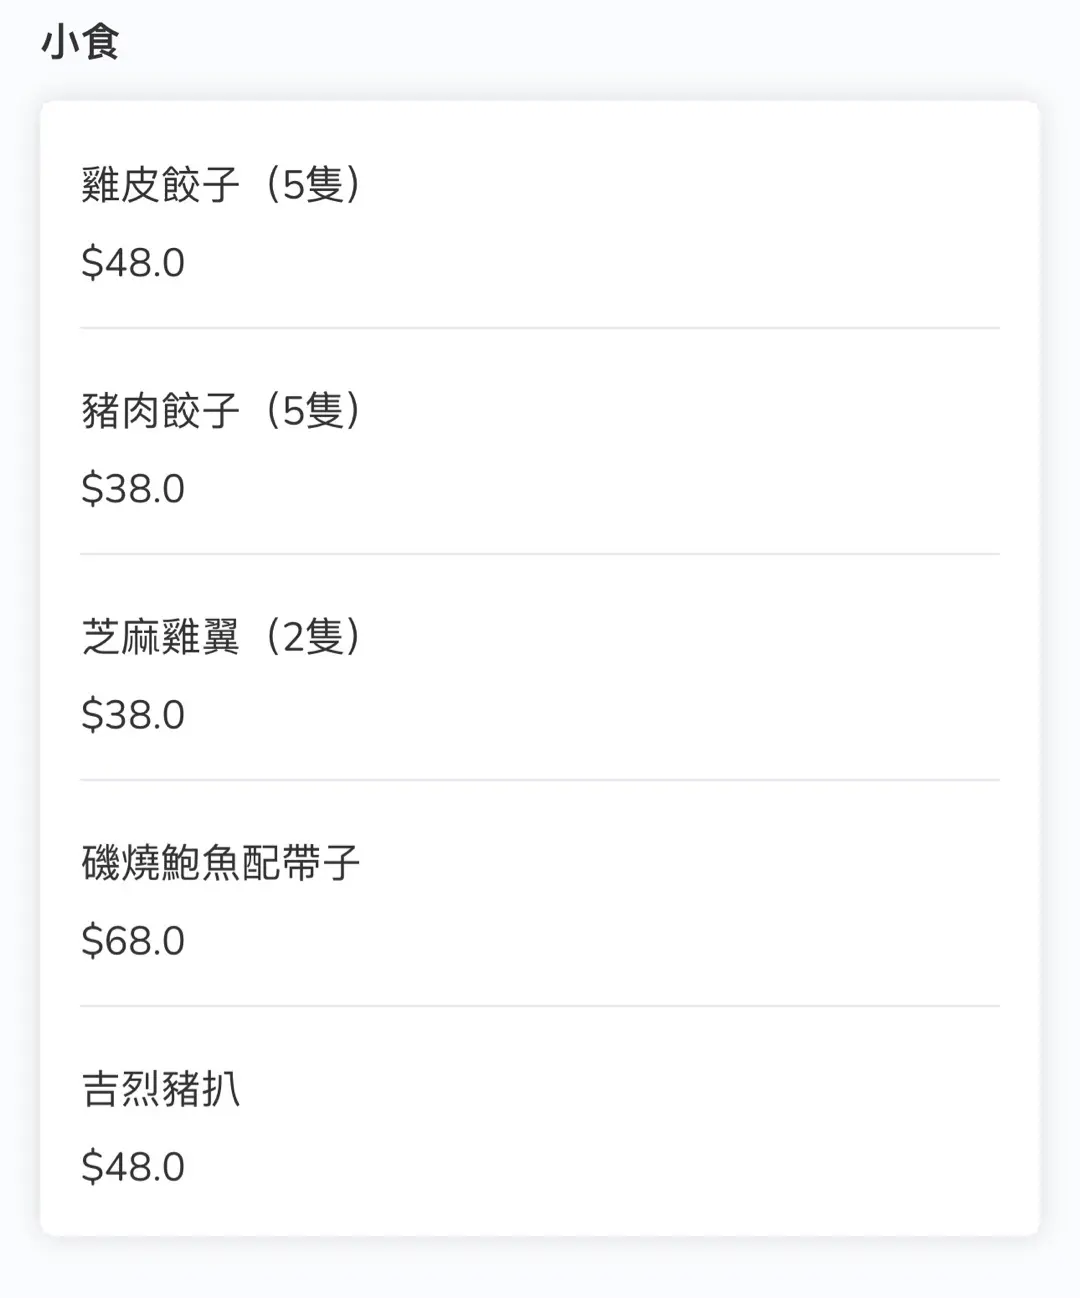Tap the $48.0 price under 雞皮餃子
This screenshot has height=1298, width=1080.
[x=133, y=263]
